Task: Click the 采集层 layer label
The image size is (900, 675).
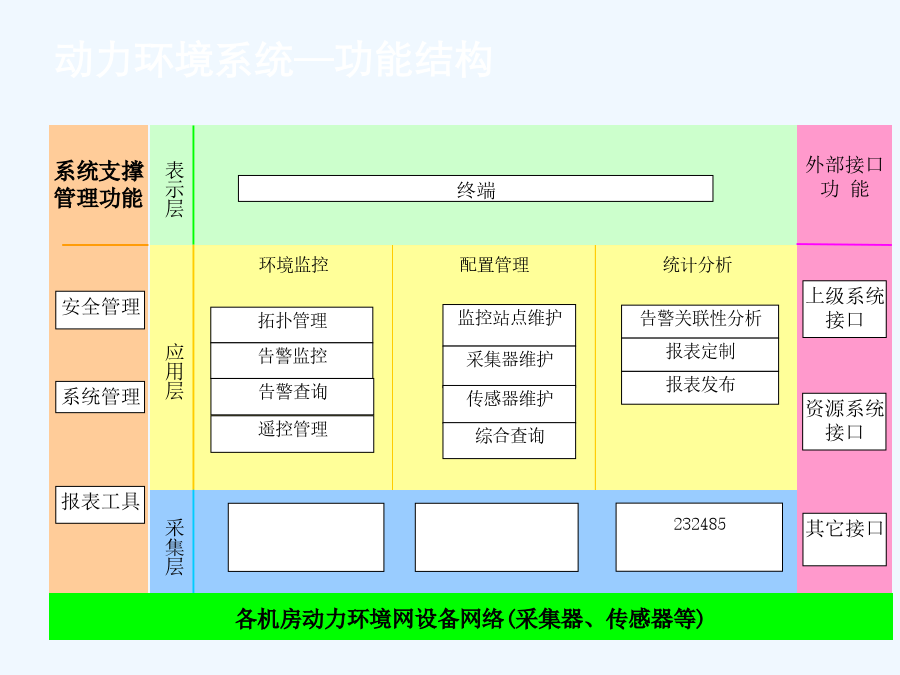Action: click(x=174, y=547)
